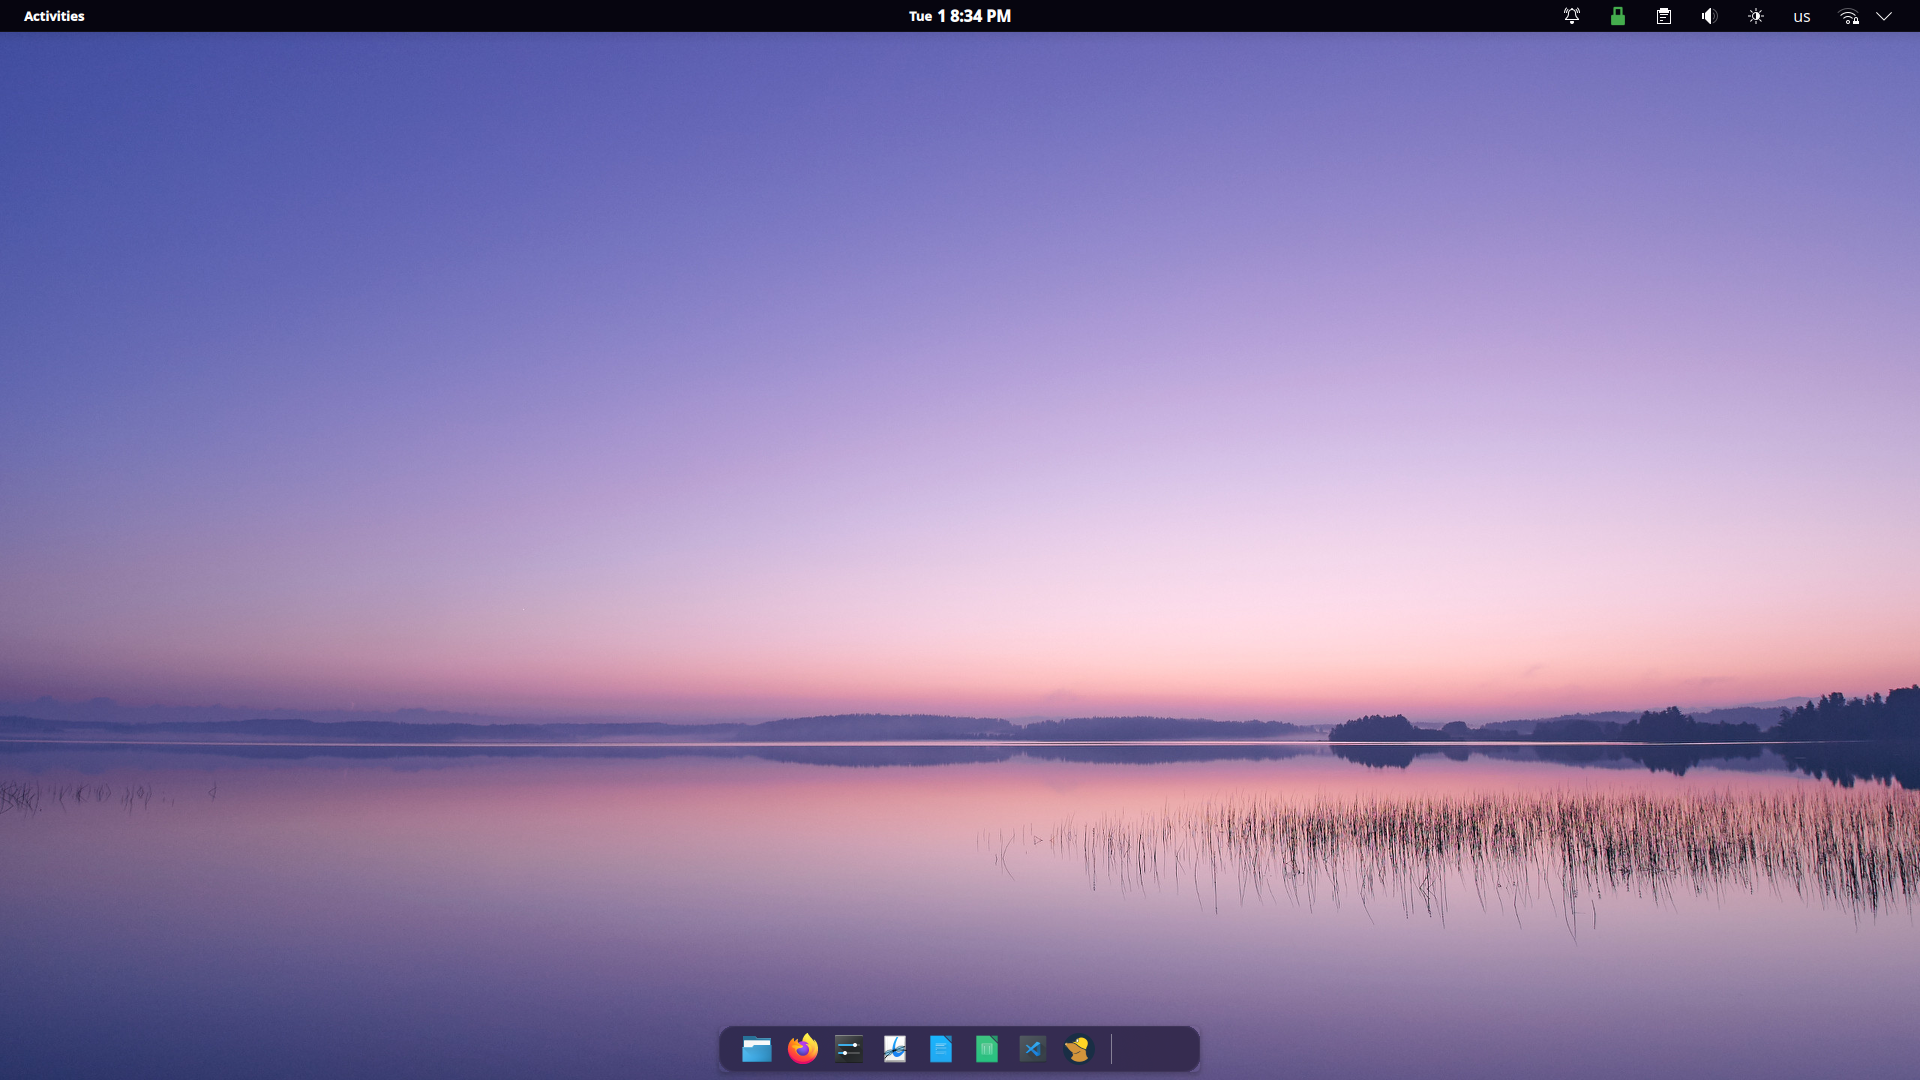Click the notification bell icon
The image size is (1920, 1080).
[x=1572, y=16]
